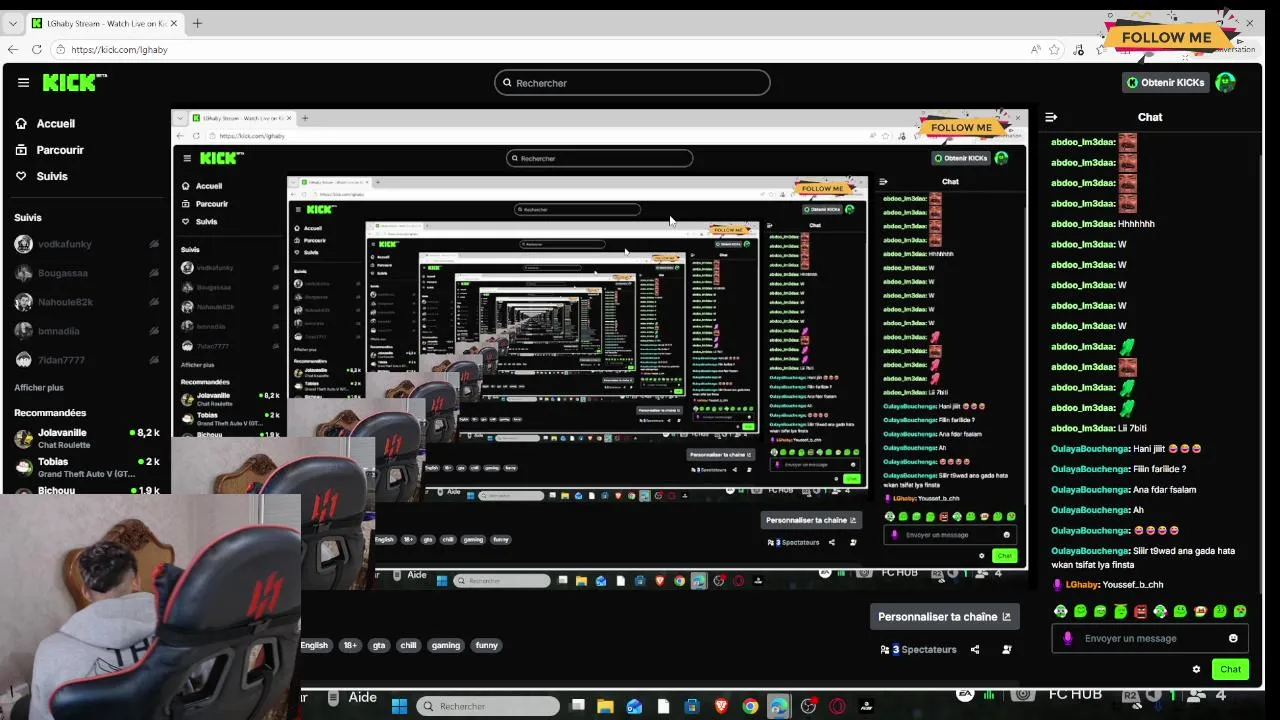Open the Windows Start button
This screenshot has height=720, width=1280.
click(x=399, y=706)
